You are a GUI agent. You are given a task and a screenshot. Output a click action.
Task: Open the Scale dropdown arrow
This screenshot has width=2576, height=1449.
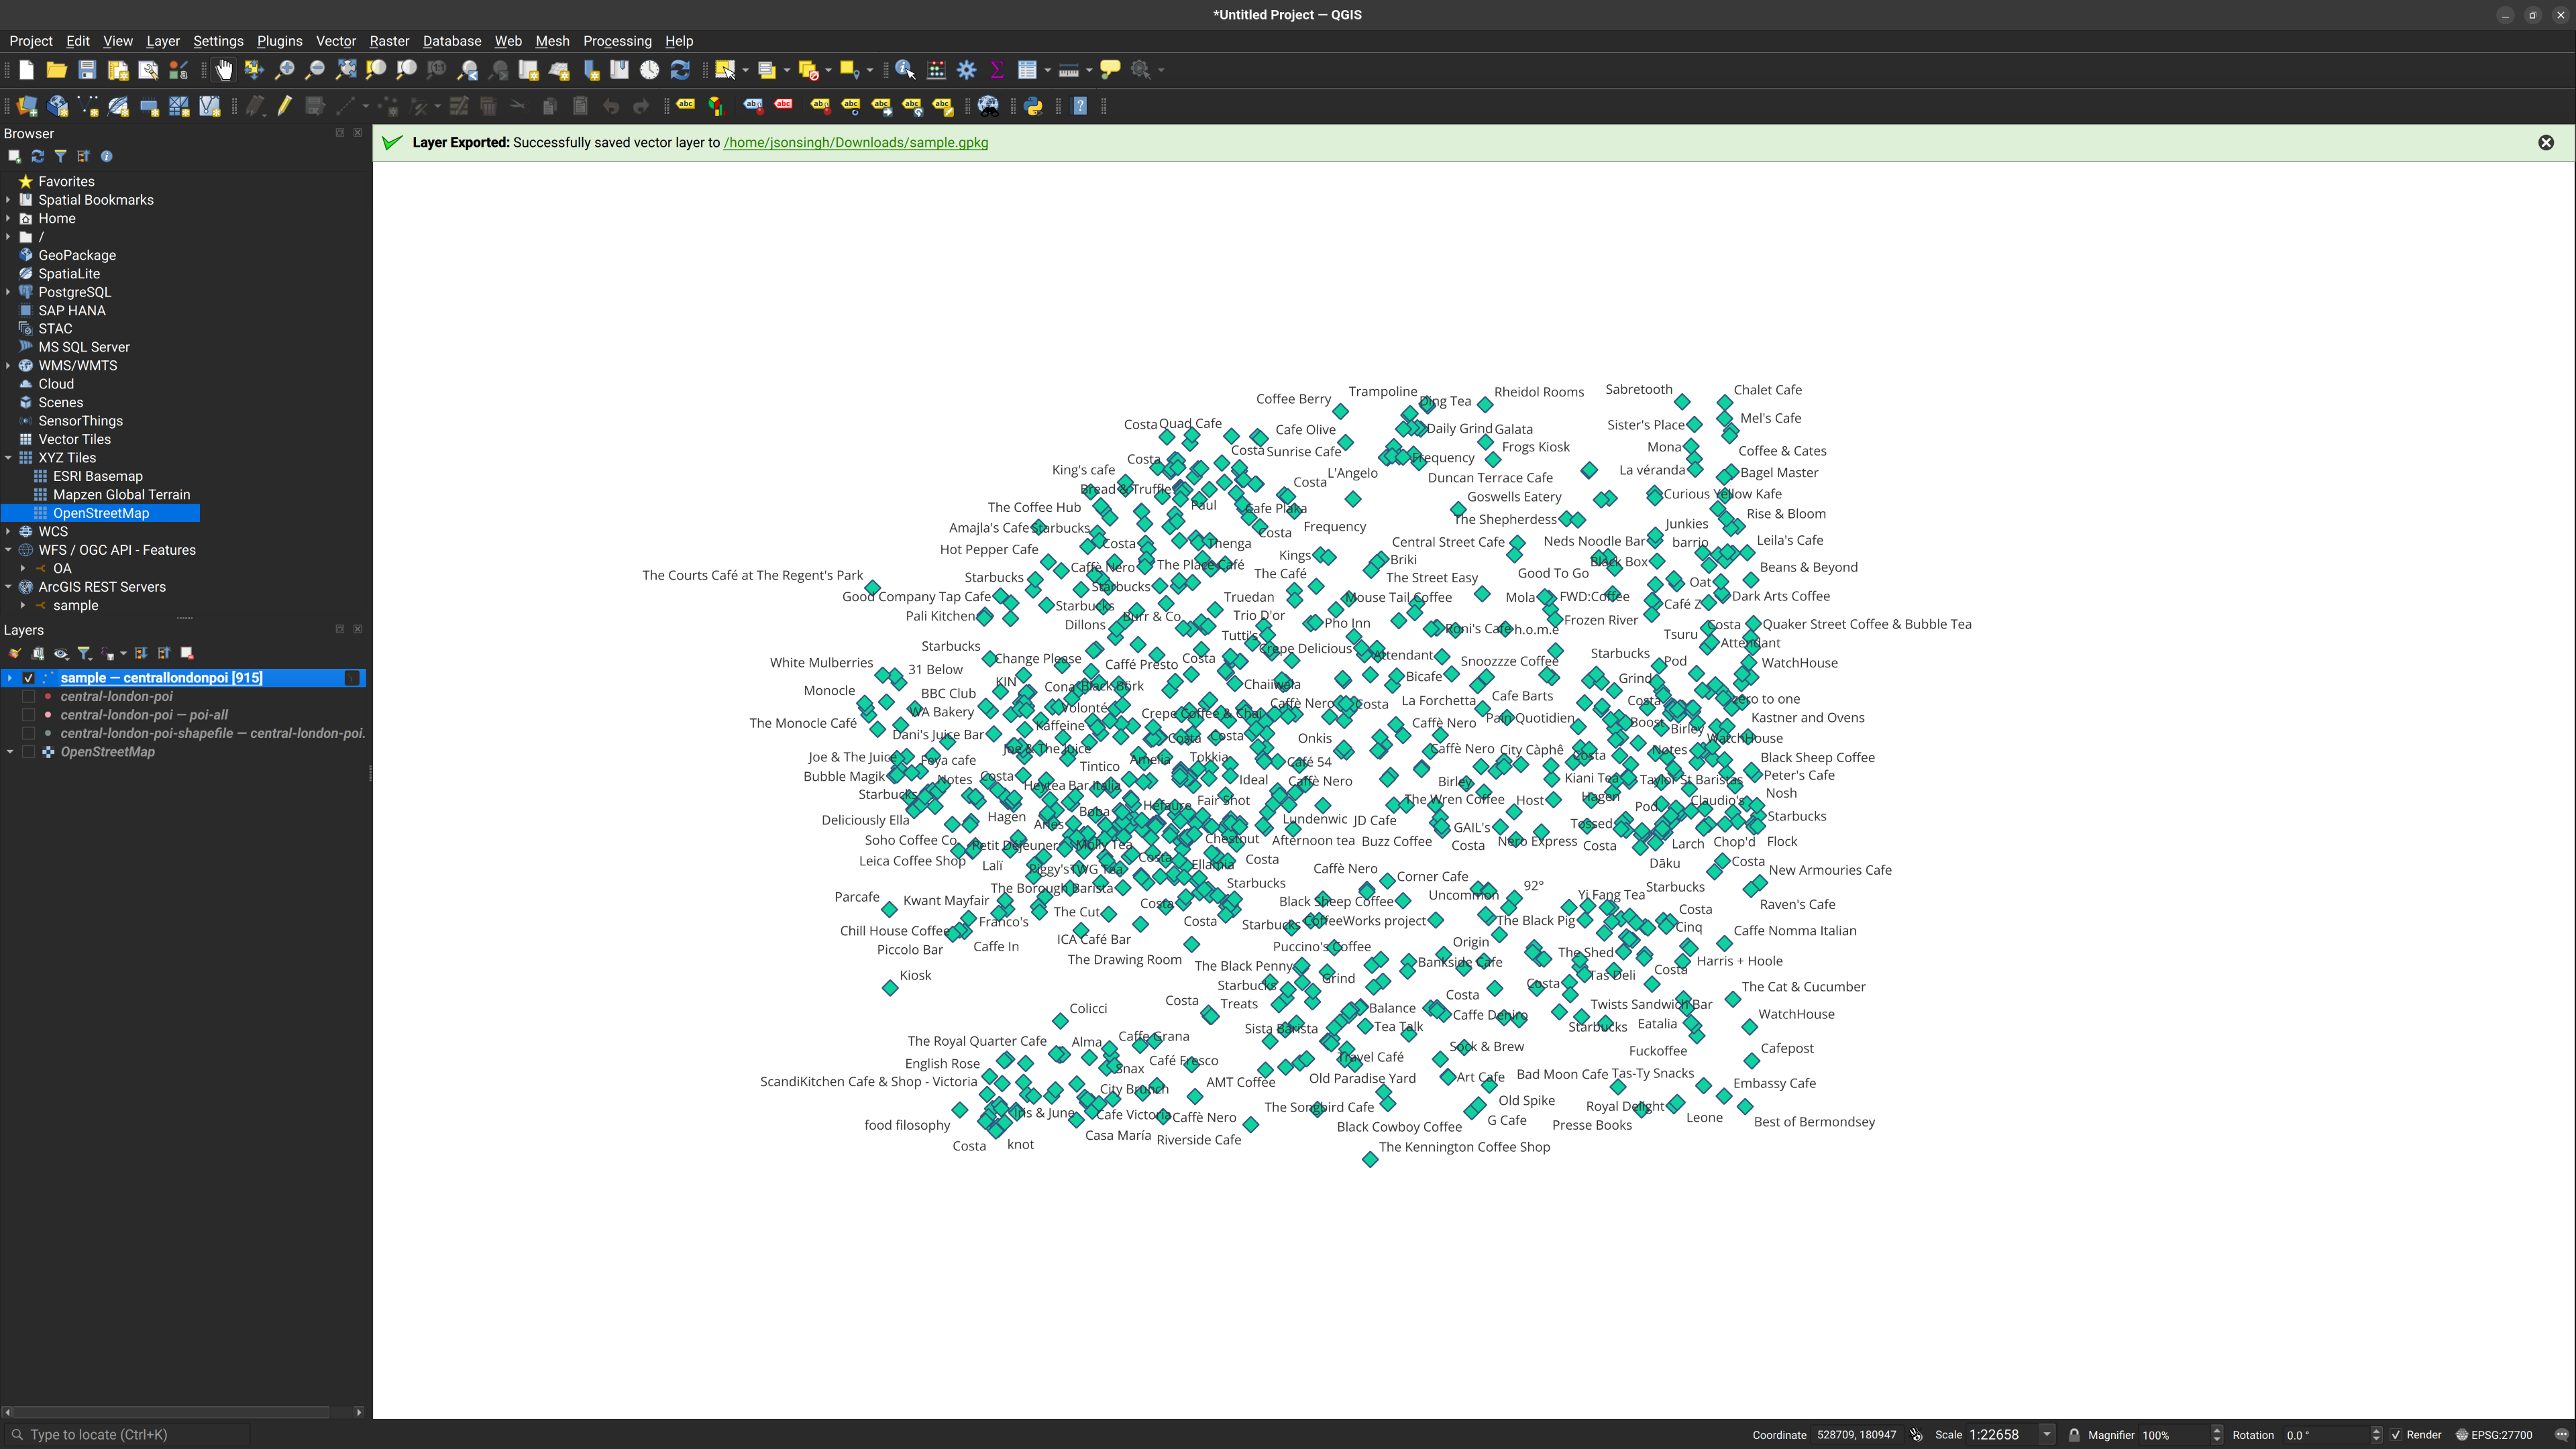click(2047, 1435)
